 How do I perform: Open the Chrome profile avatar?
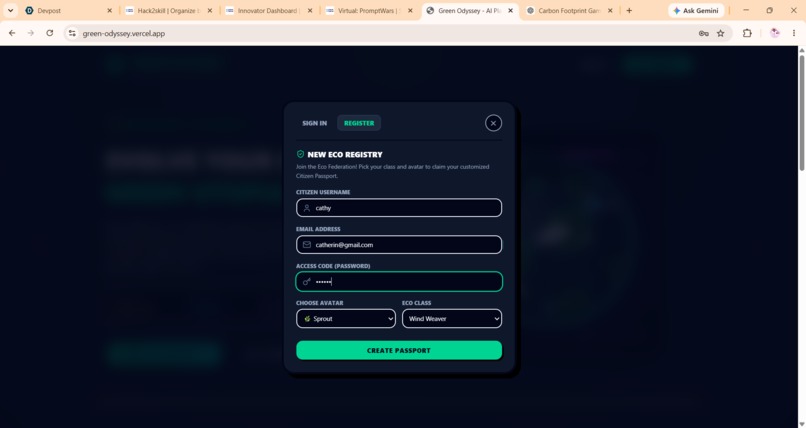click(x=775, y=33)
